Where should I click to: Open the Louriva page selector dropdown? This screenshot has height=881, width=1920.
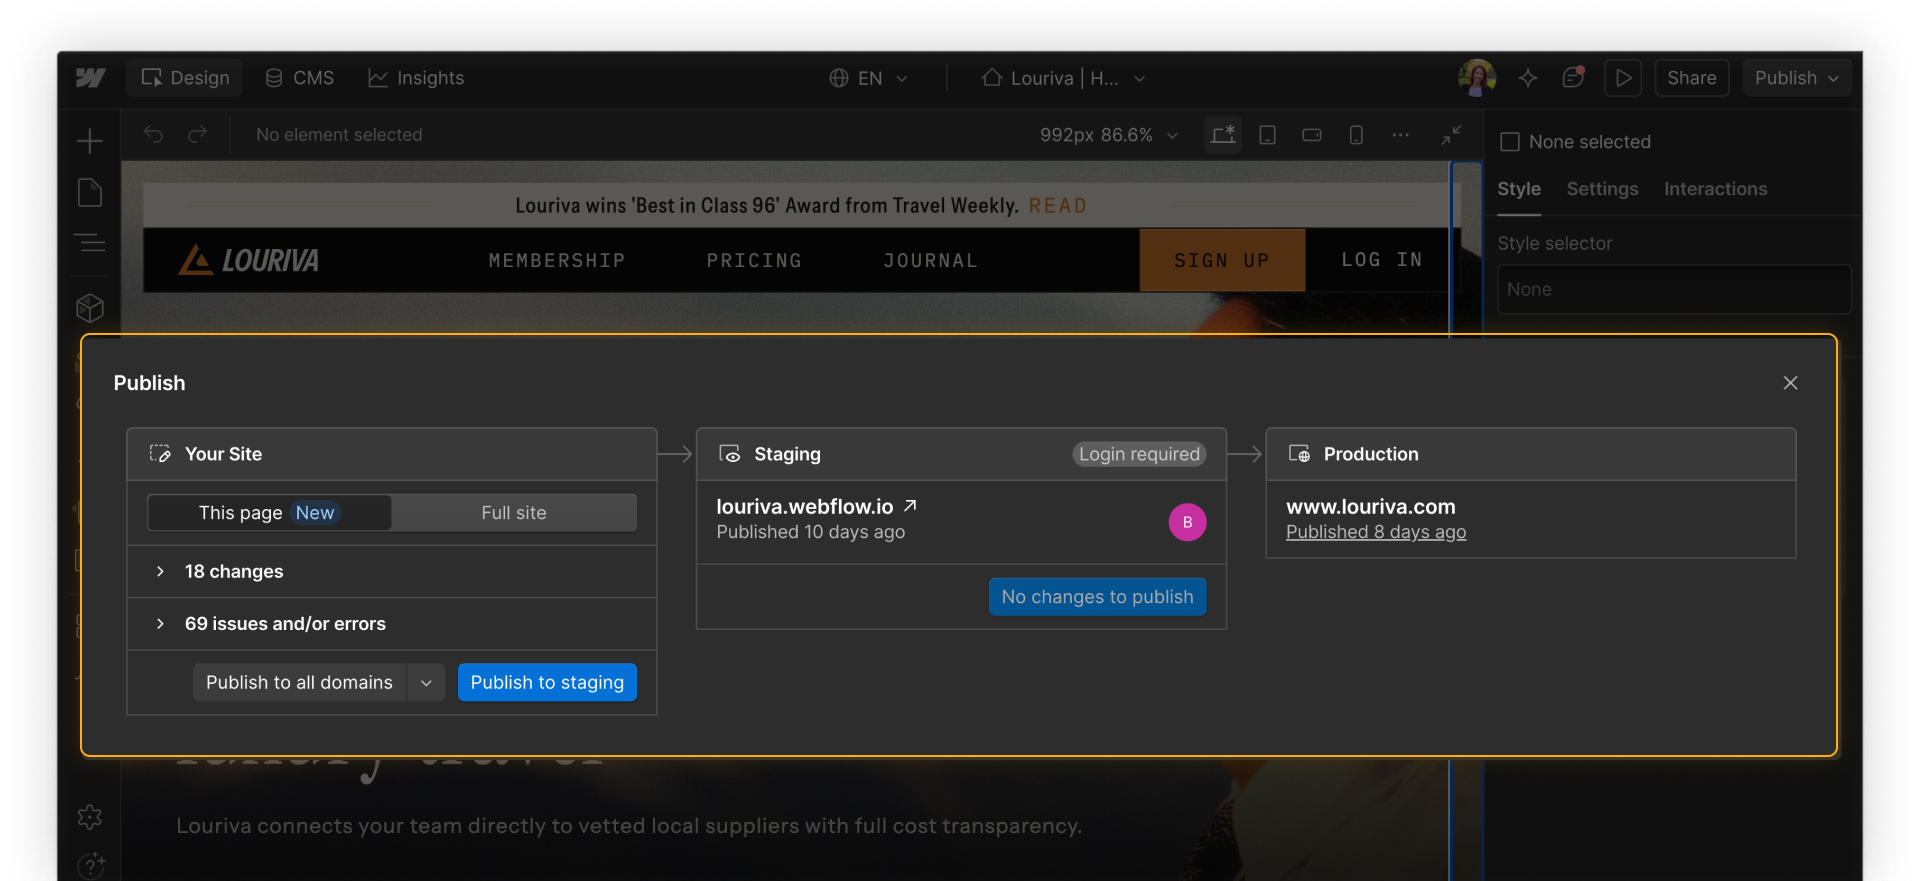[x=1063, y=78]
